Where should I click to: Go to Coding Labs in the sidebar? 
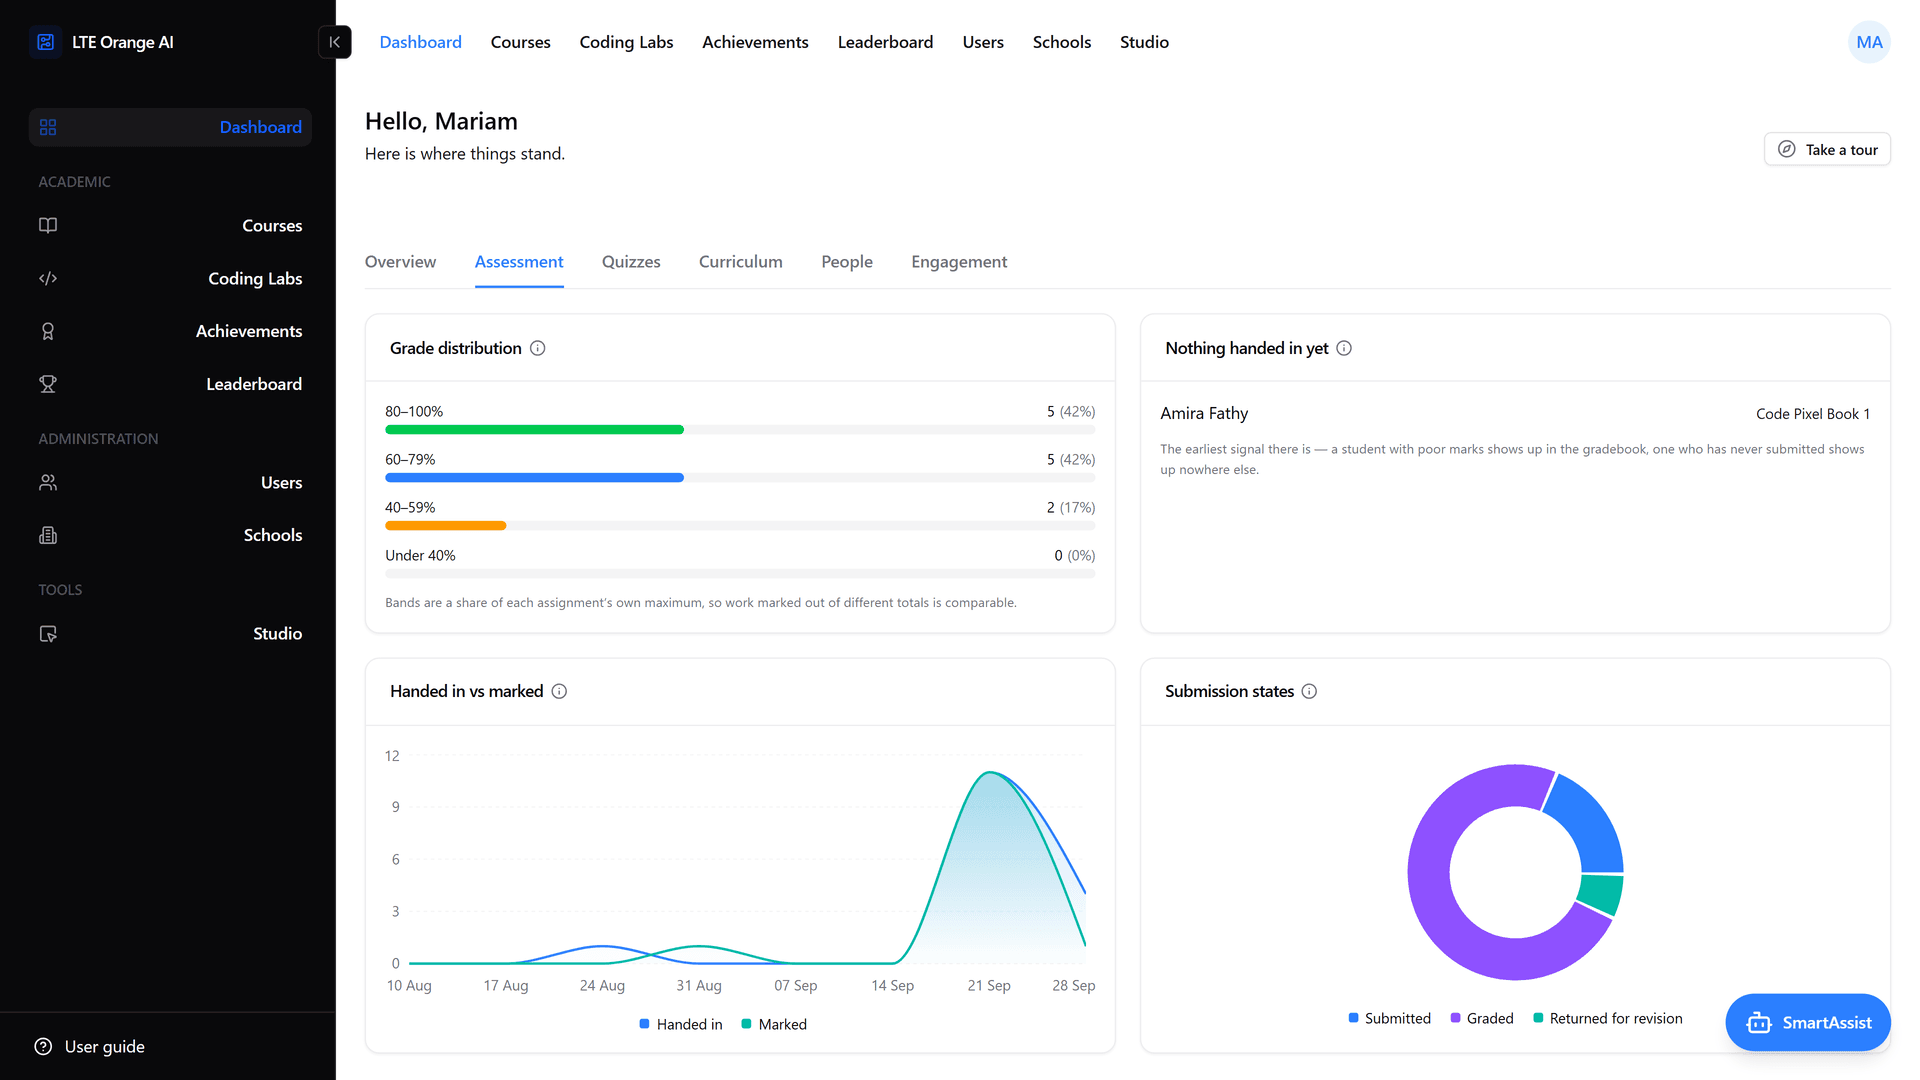pos(170,278)
